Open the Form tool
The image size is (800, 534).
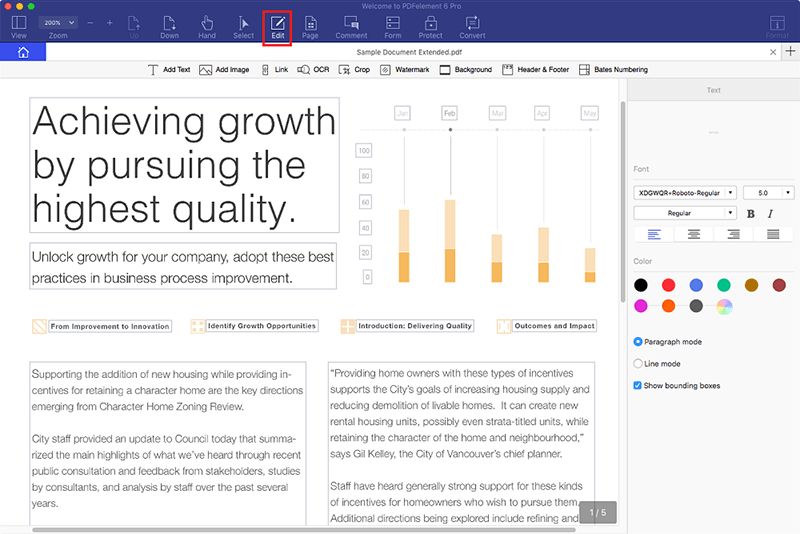click(393, 25)
